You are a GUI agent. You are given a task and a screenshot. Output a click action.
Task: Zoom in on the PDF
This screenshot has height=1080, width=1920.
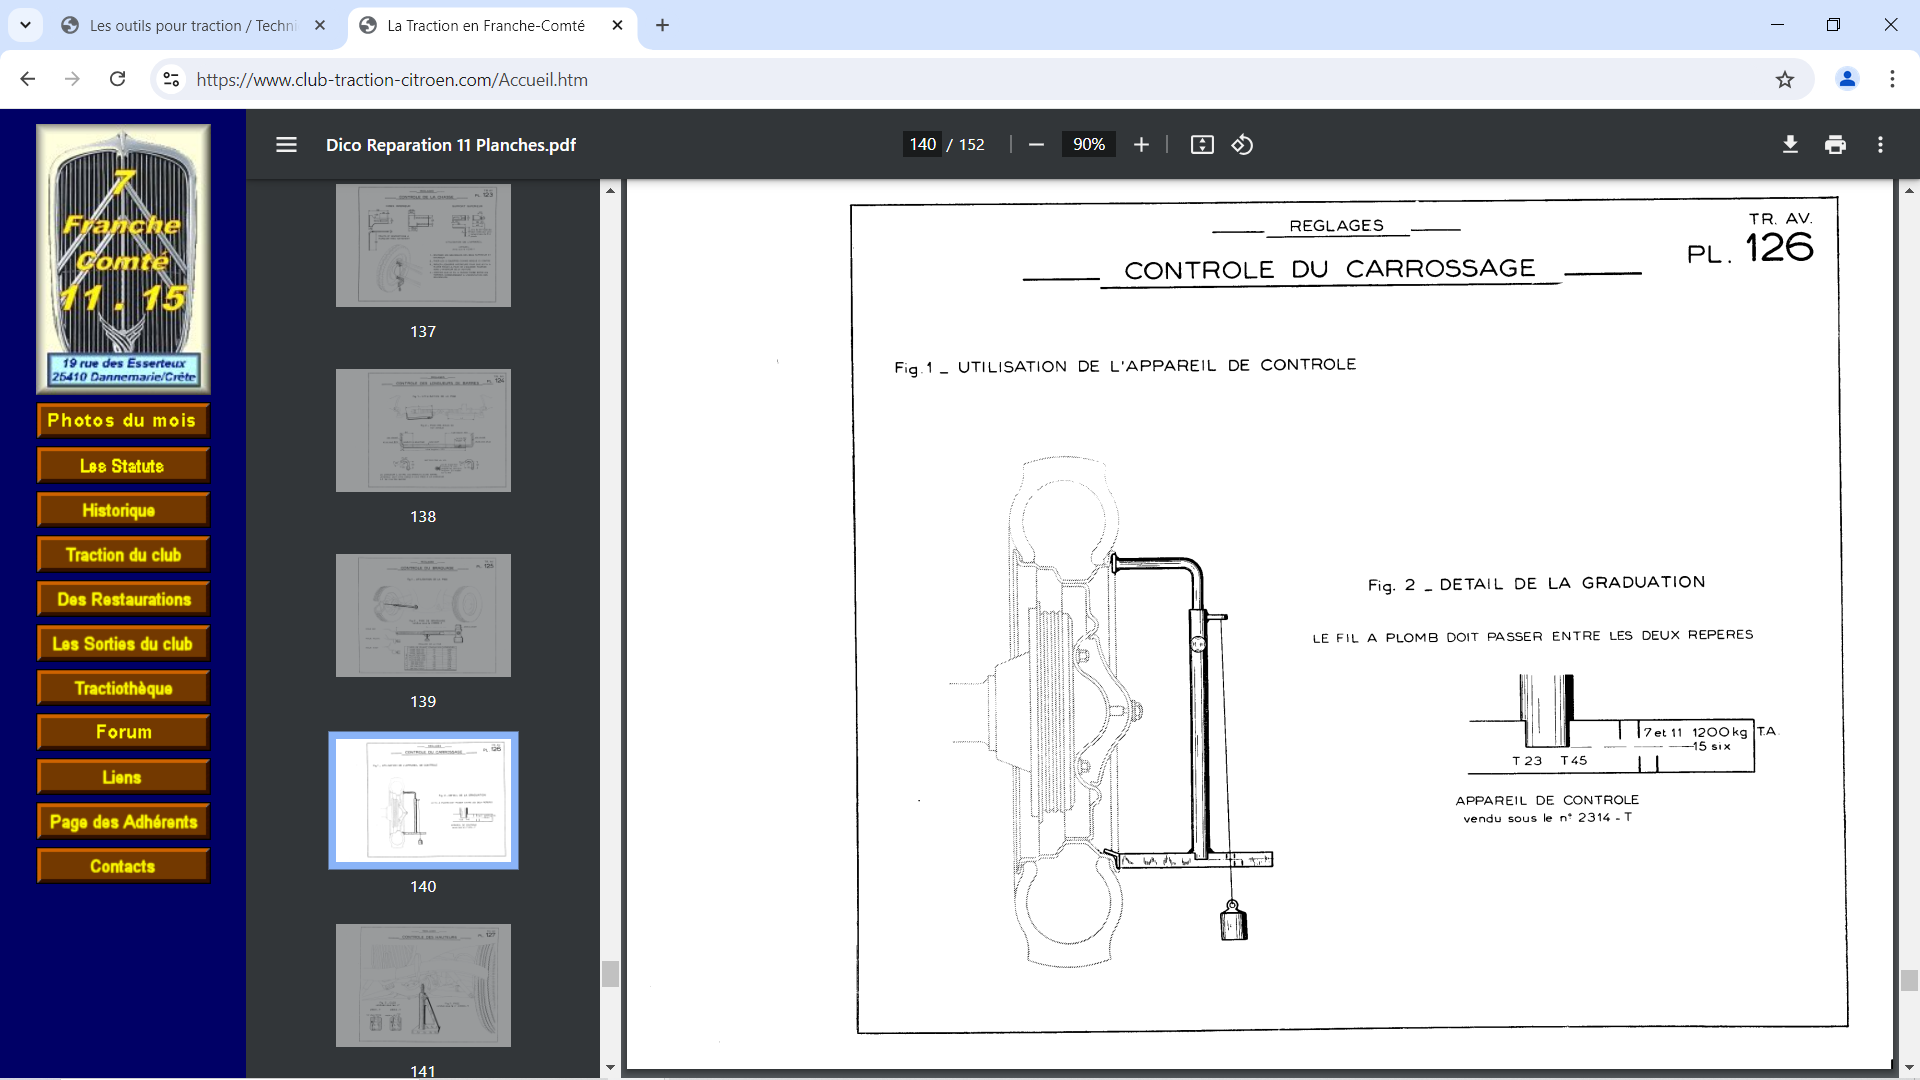coord(1141,145)
